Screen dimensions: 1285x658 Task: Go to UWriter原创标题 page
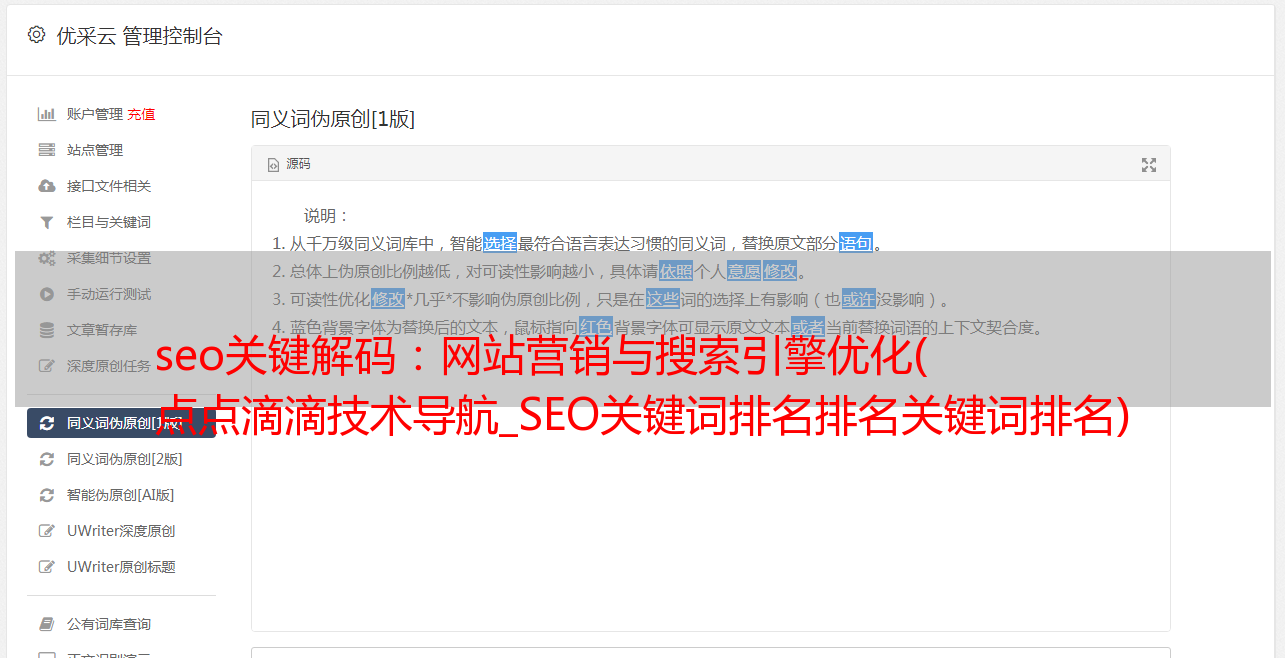click(121, 567)
